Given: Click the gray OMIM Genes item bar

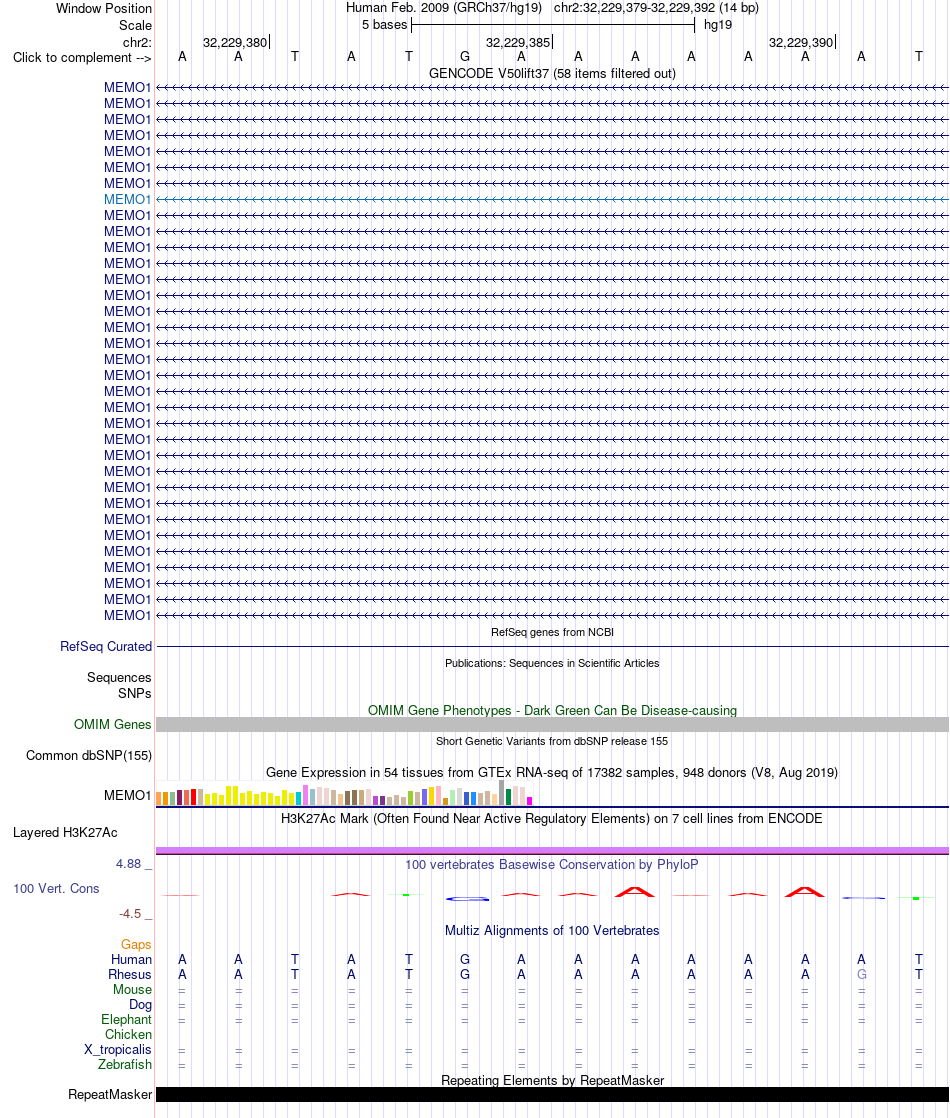Looking at the screenshot, I should tap(552, 724).
